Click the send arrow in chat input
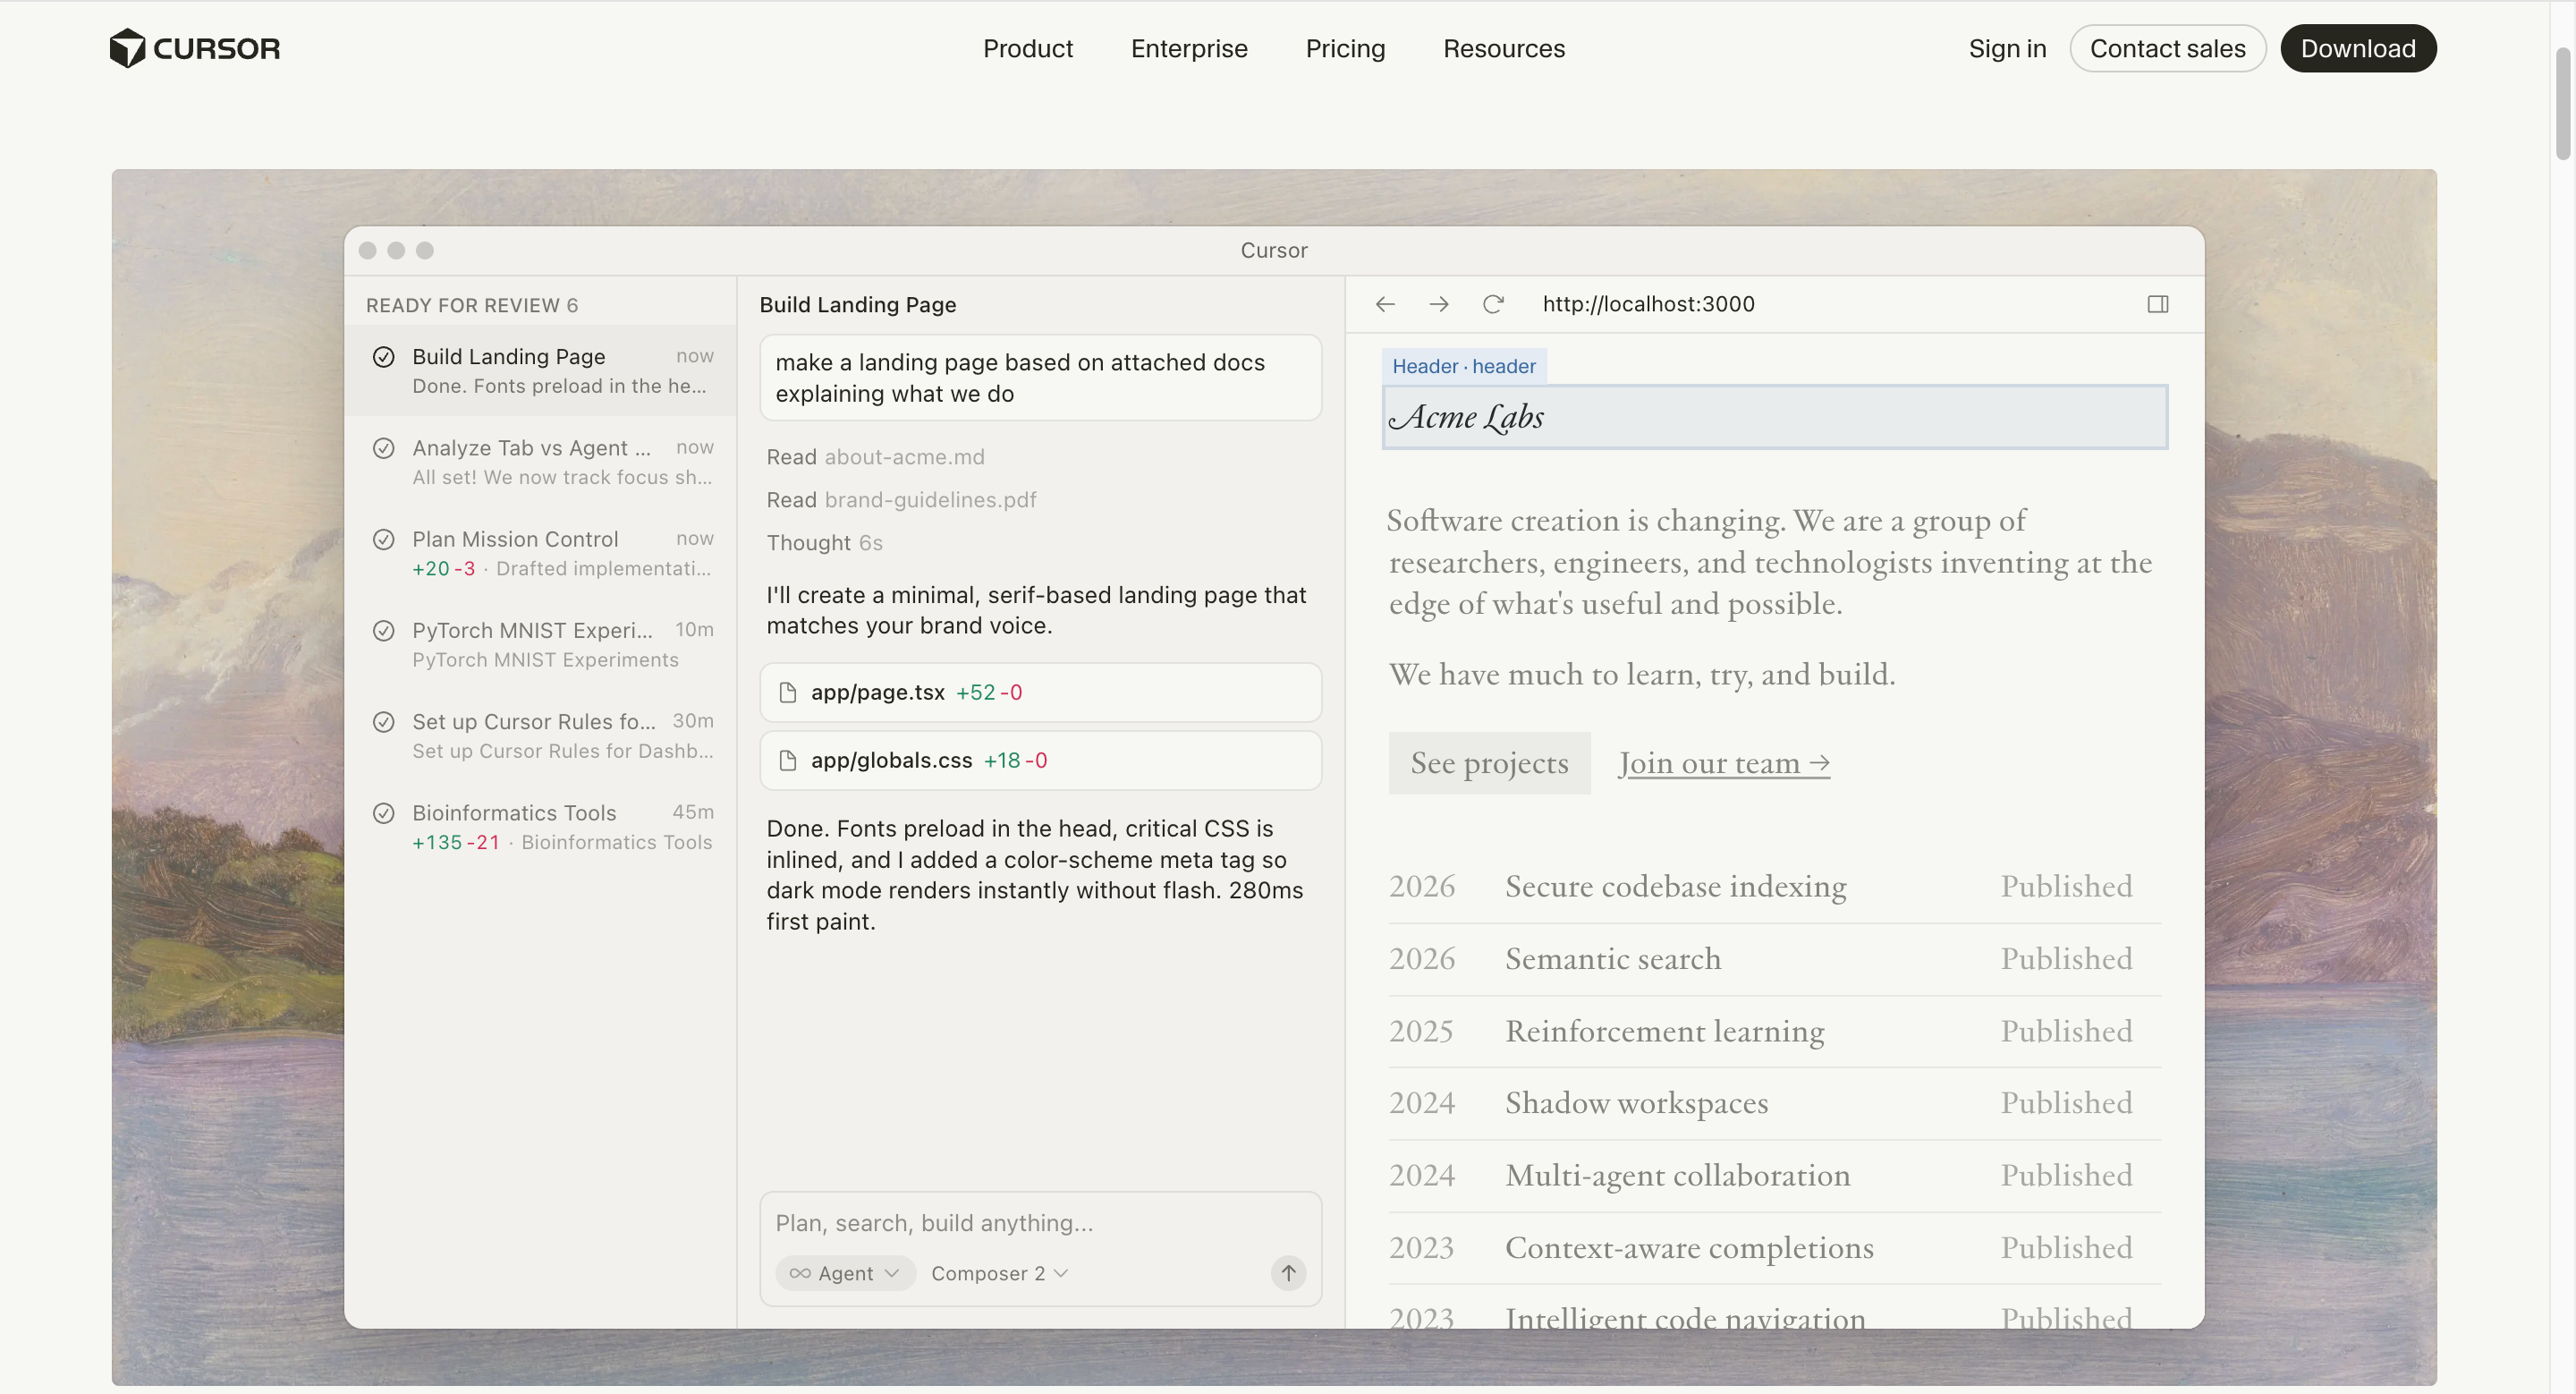Image resolution: width=2576 pixels, height=1394 pixels. [x=1288, y=1273]
